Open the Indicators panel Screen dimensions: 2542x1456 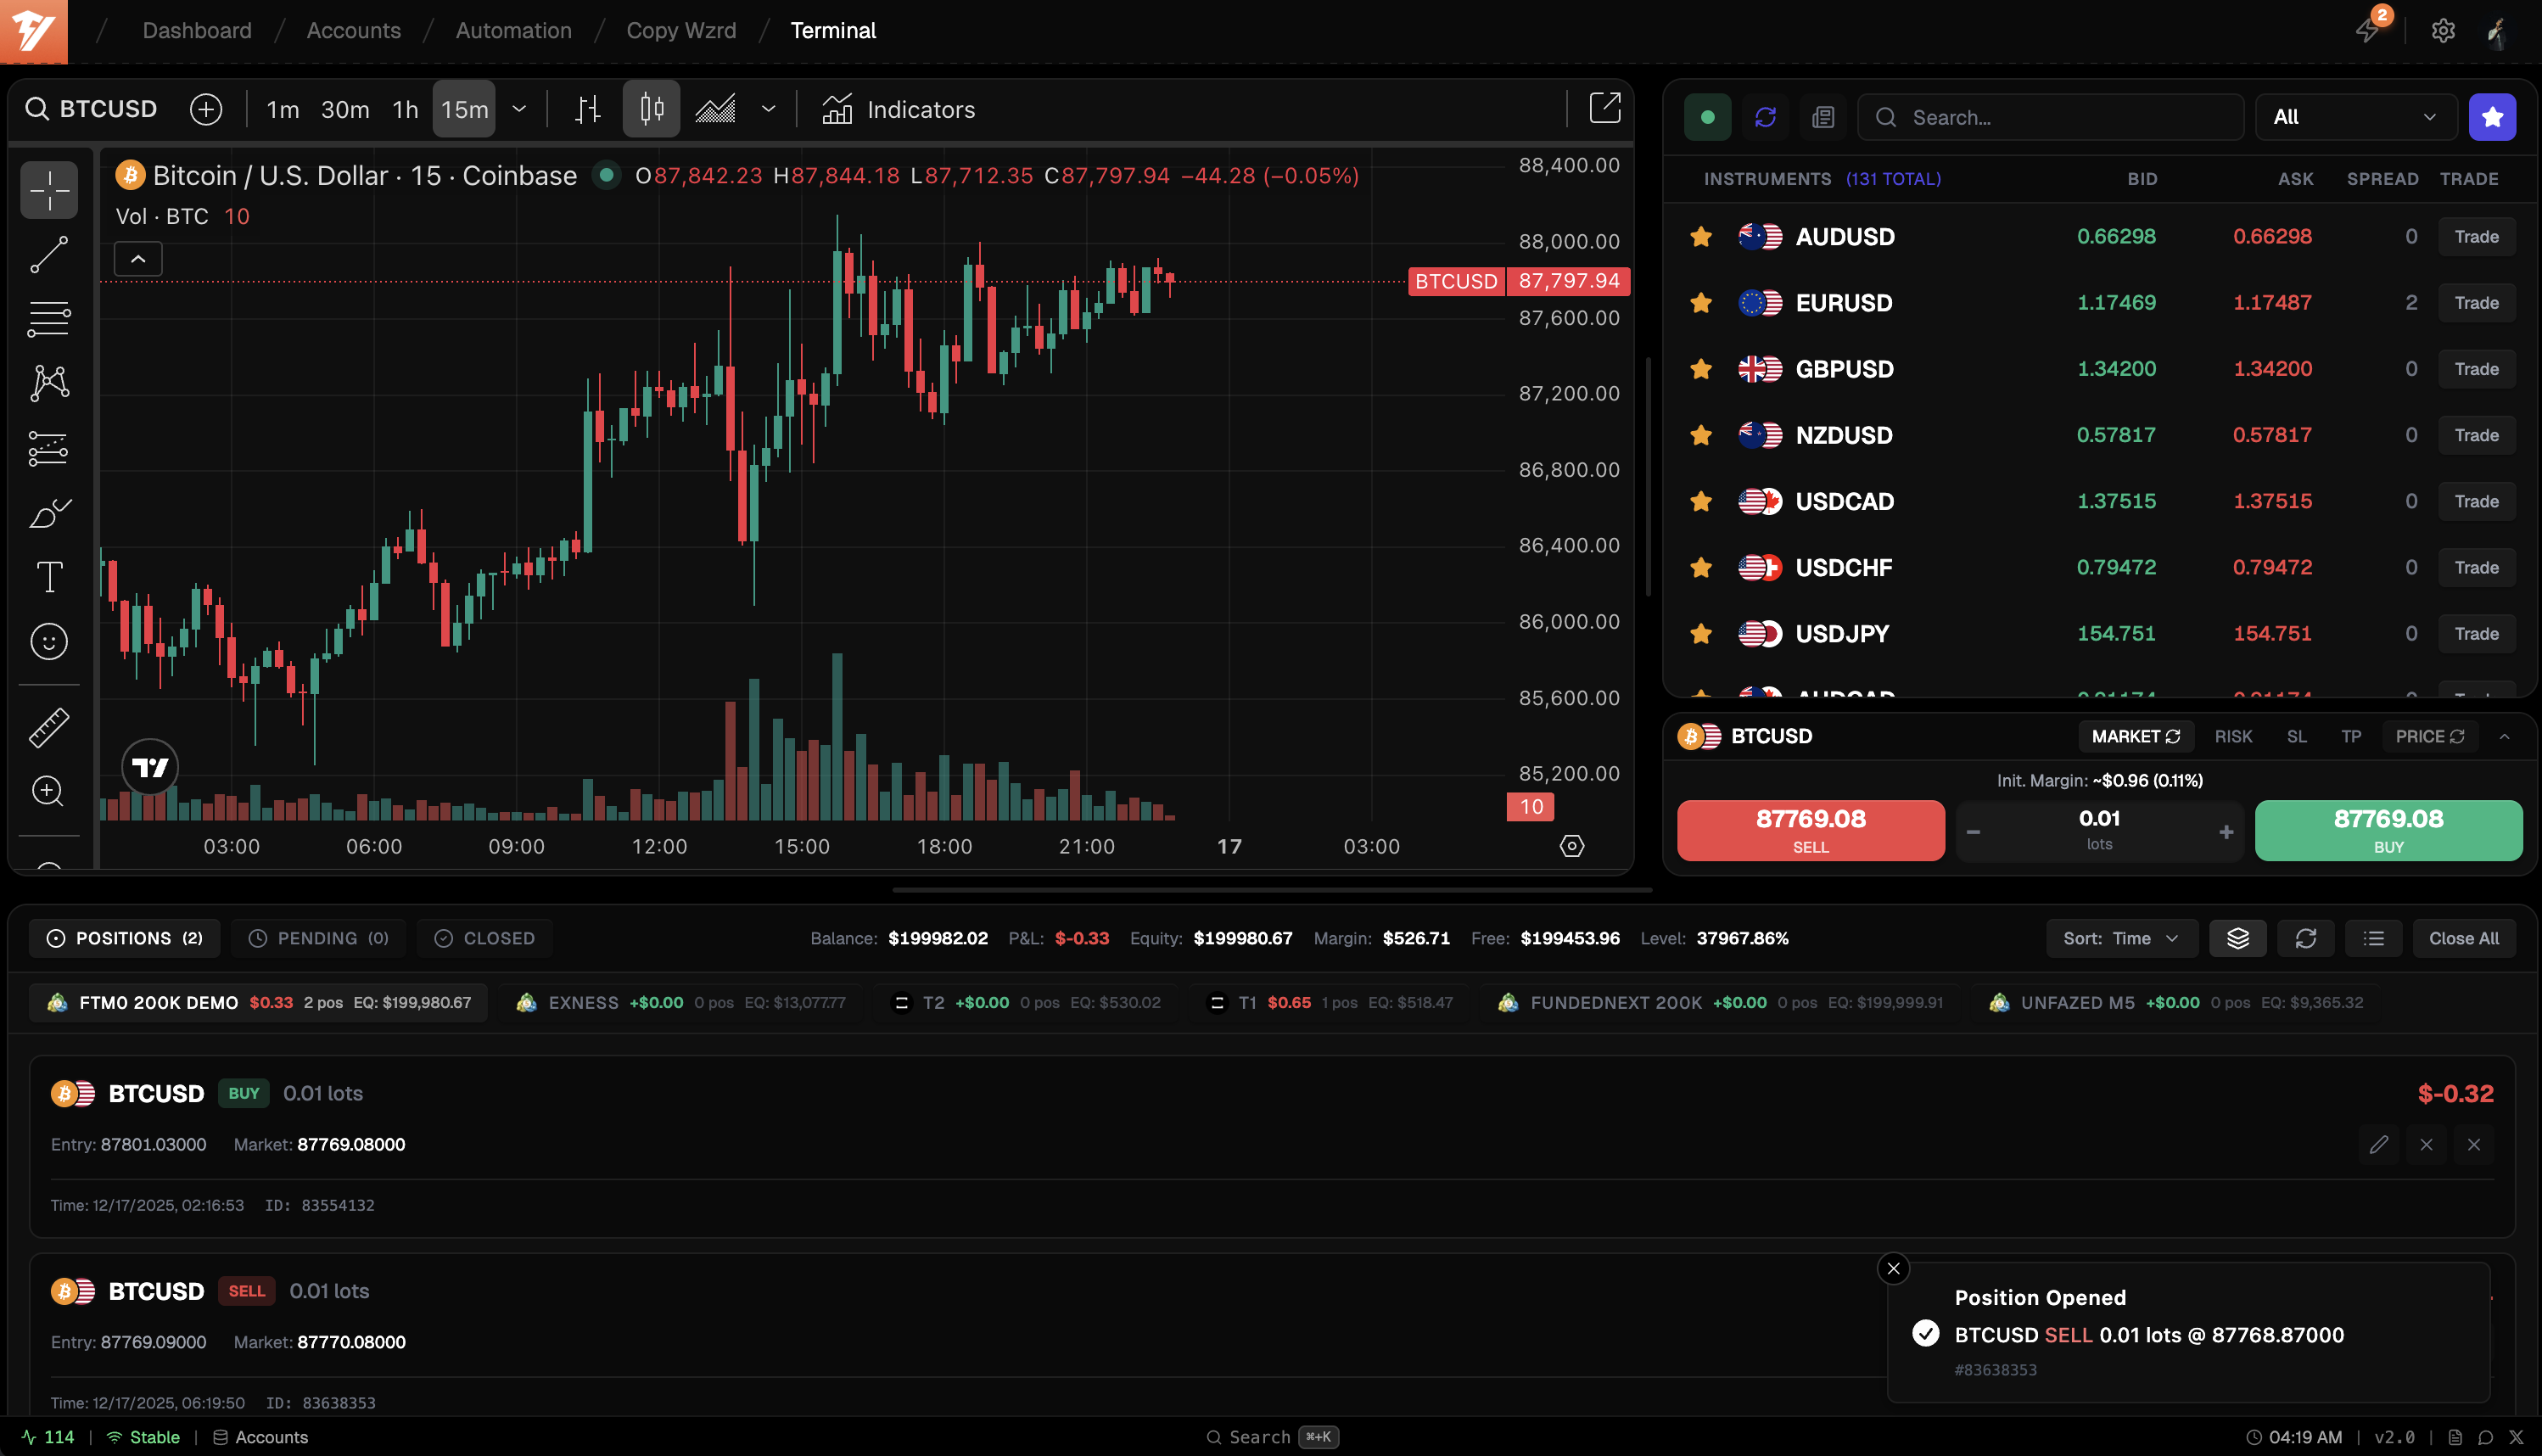[x=898, y=109]
